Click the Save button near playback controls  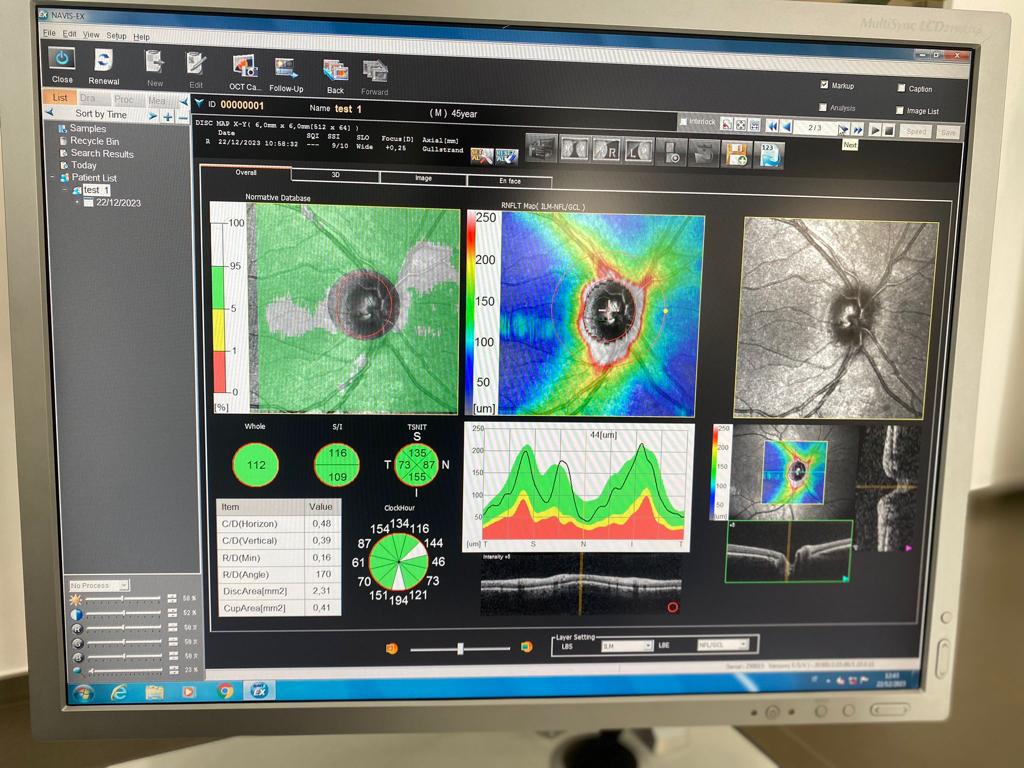pos(948,133)
